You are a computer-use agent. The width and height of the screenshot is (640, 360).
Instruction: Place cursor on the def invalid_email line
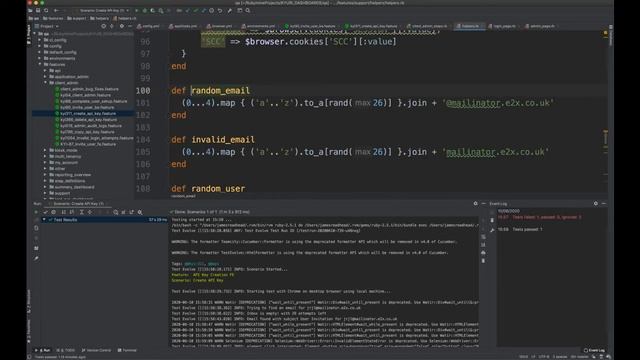[213, 140]
